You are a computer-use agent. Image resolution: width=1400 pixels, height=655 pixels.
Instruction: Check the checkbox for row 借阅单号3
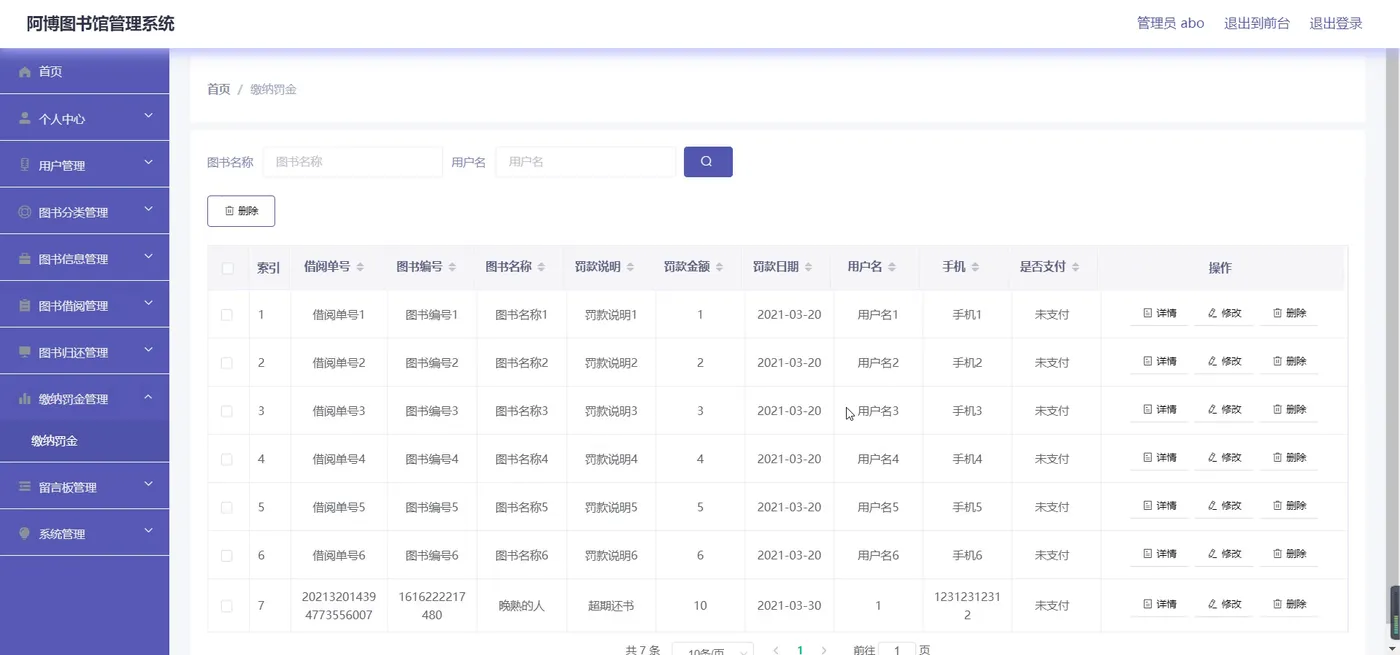point(227,411)
